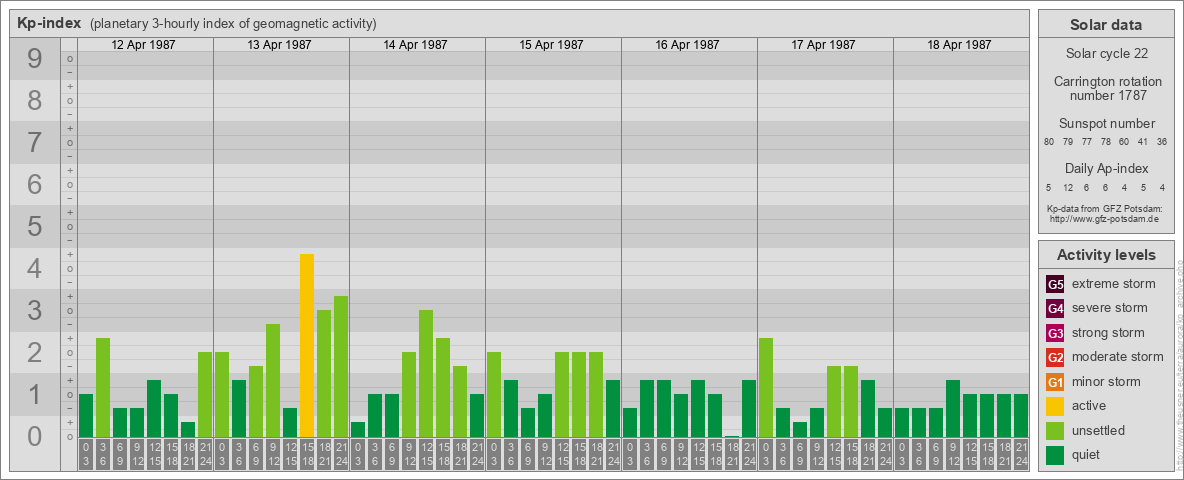Select the "minor storm" legend label
This screenshot has height=480, width=1184.
[x=1106, y=382]
